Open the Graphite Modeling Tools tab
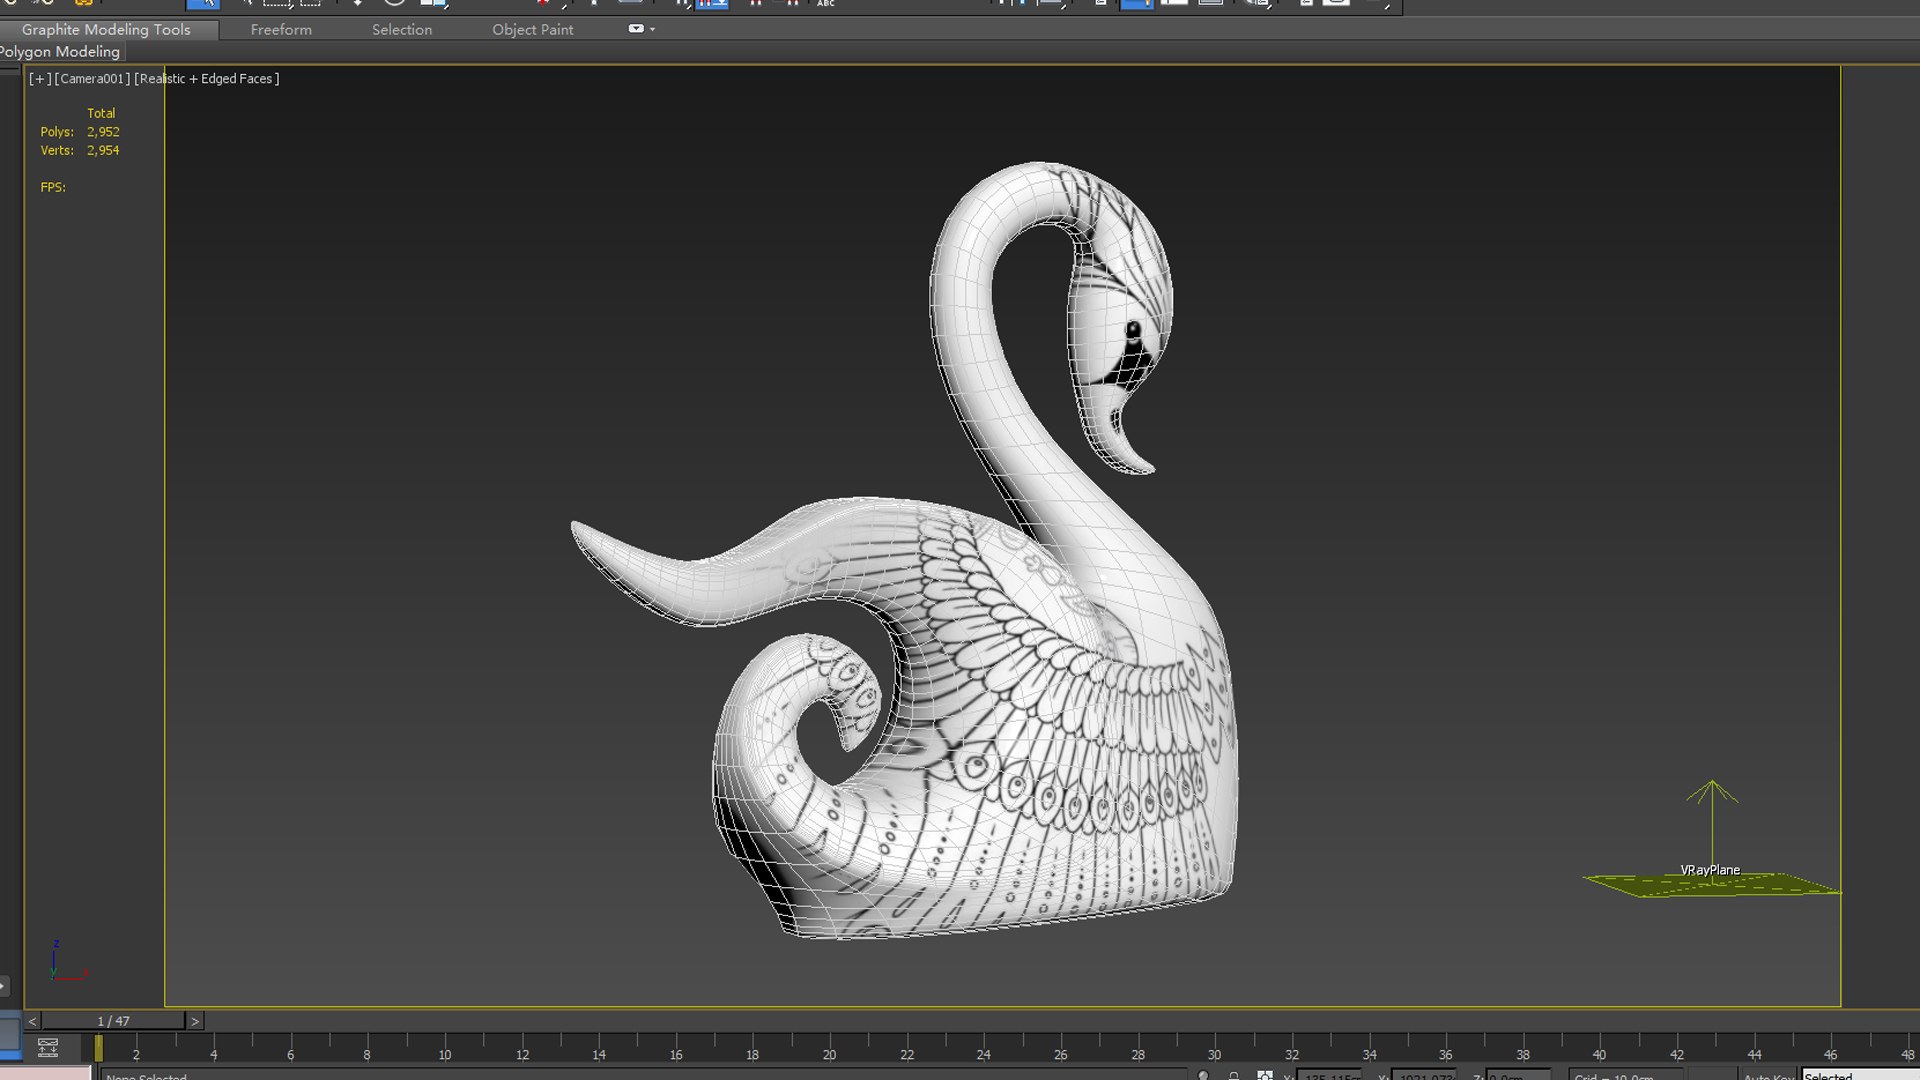Image resolution: width=1920 pixels, height=1080 pixels. [x=106, y=29]
